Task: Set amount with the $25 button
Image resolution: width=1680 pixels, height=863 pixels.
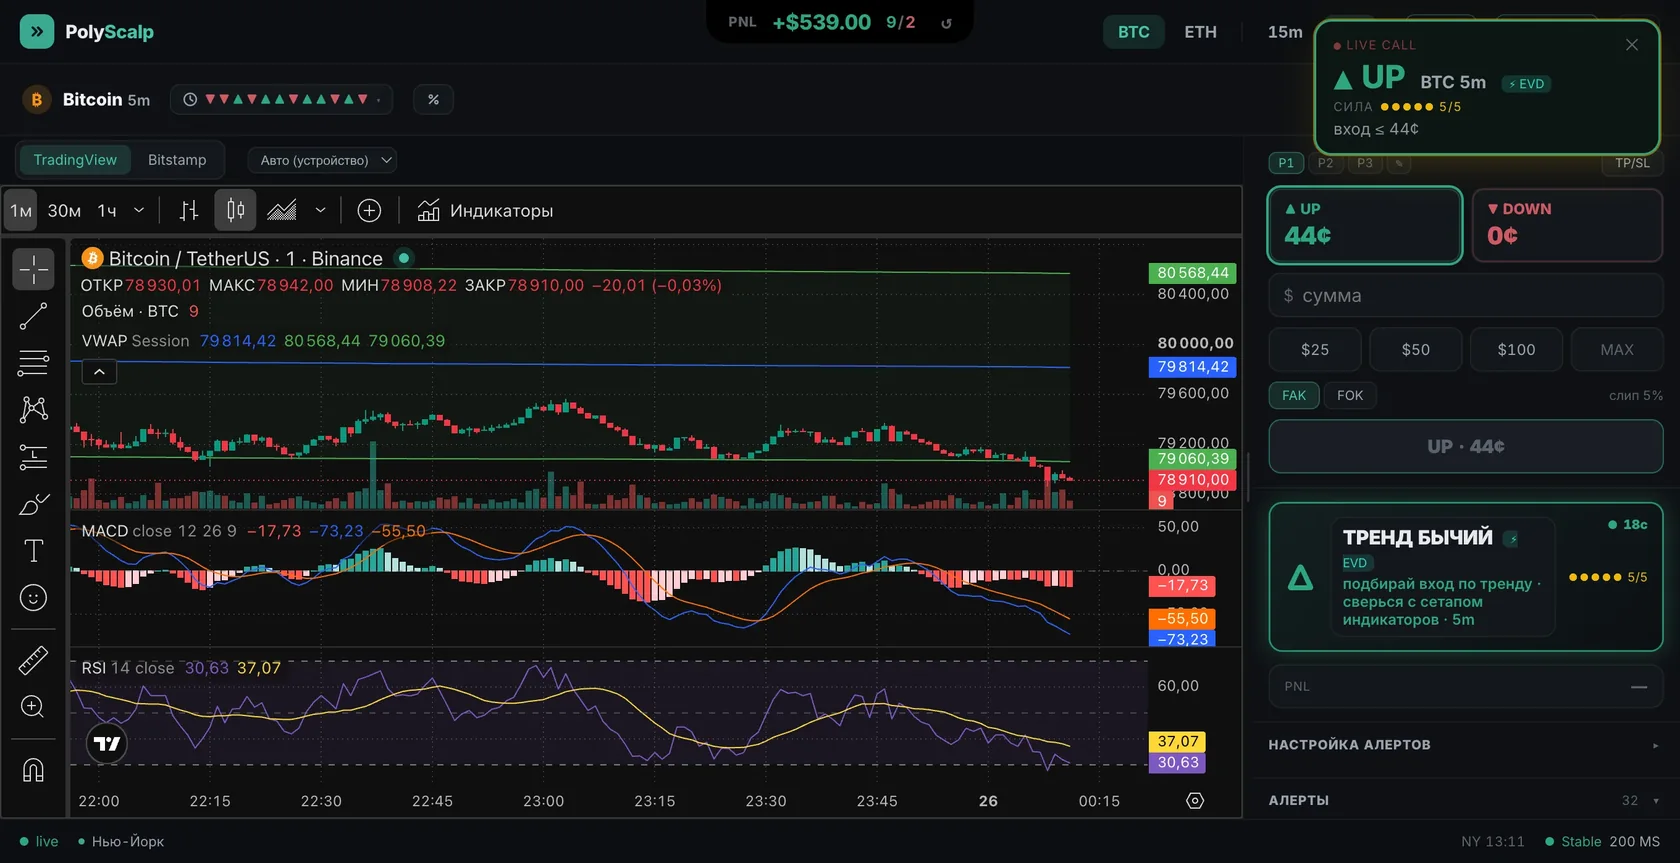Action: pyautogui.click(x=1315, y=350)
